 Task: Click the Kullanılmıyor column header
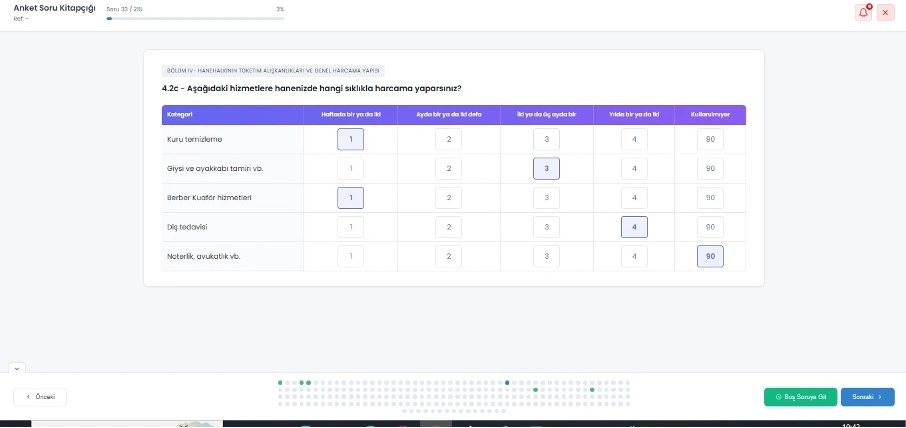[710, 115]
